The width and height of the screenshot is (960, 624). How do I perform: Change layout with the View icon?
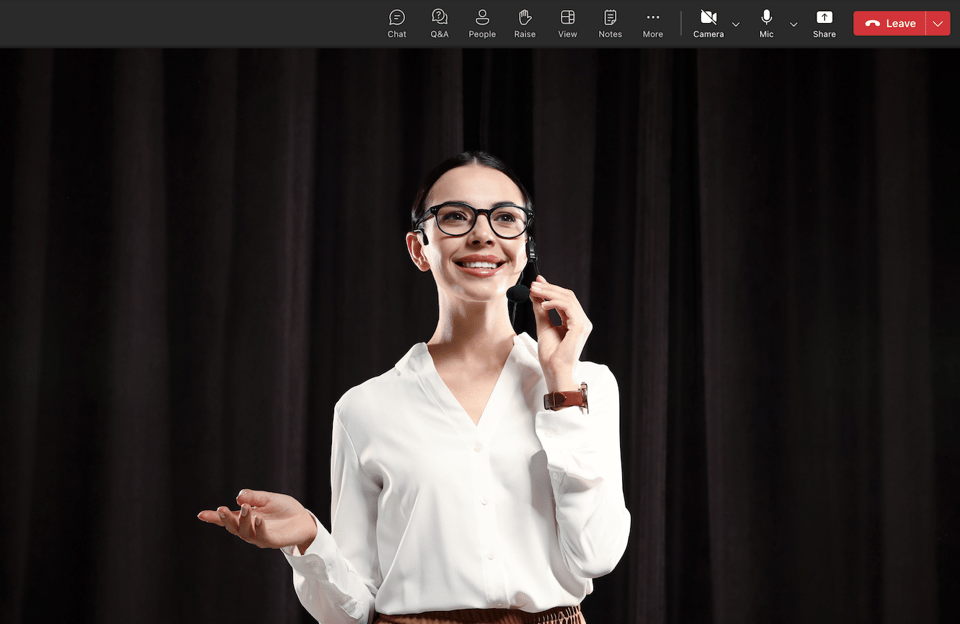point(568,17)
